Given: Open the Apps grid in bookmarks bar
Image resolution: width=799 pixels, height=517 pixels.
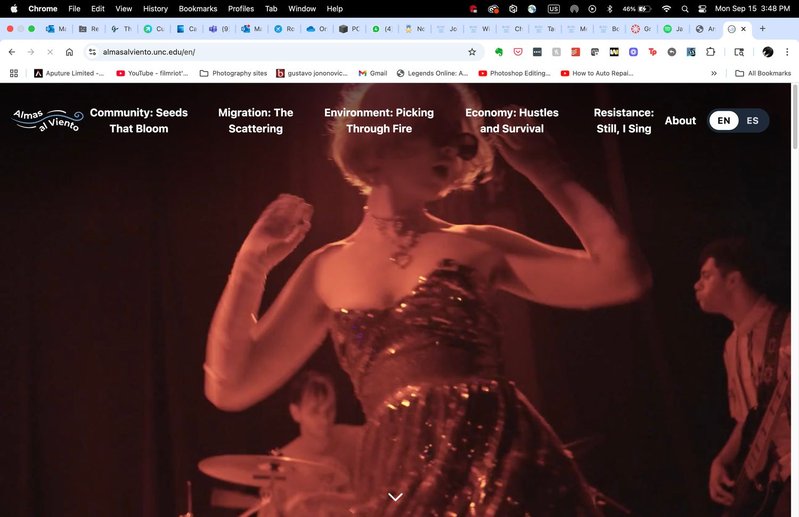Looking at the screenshot, I should [x=14, y=73].
